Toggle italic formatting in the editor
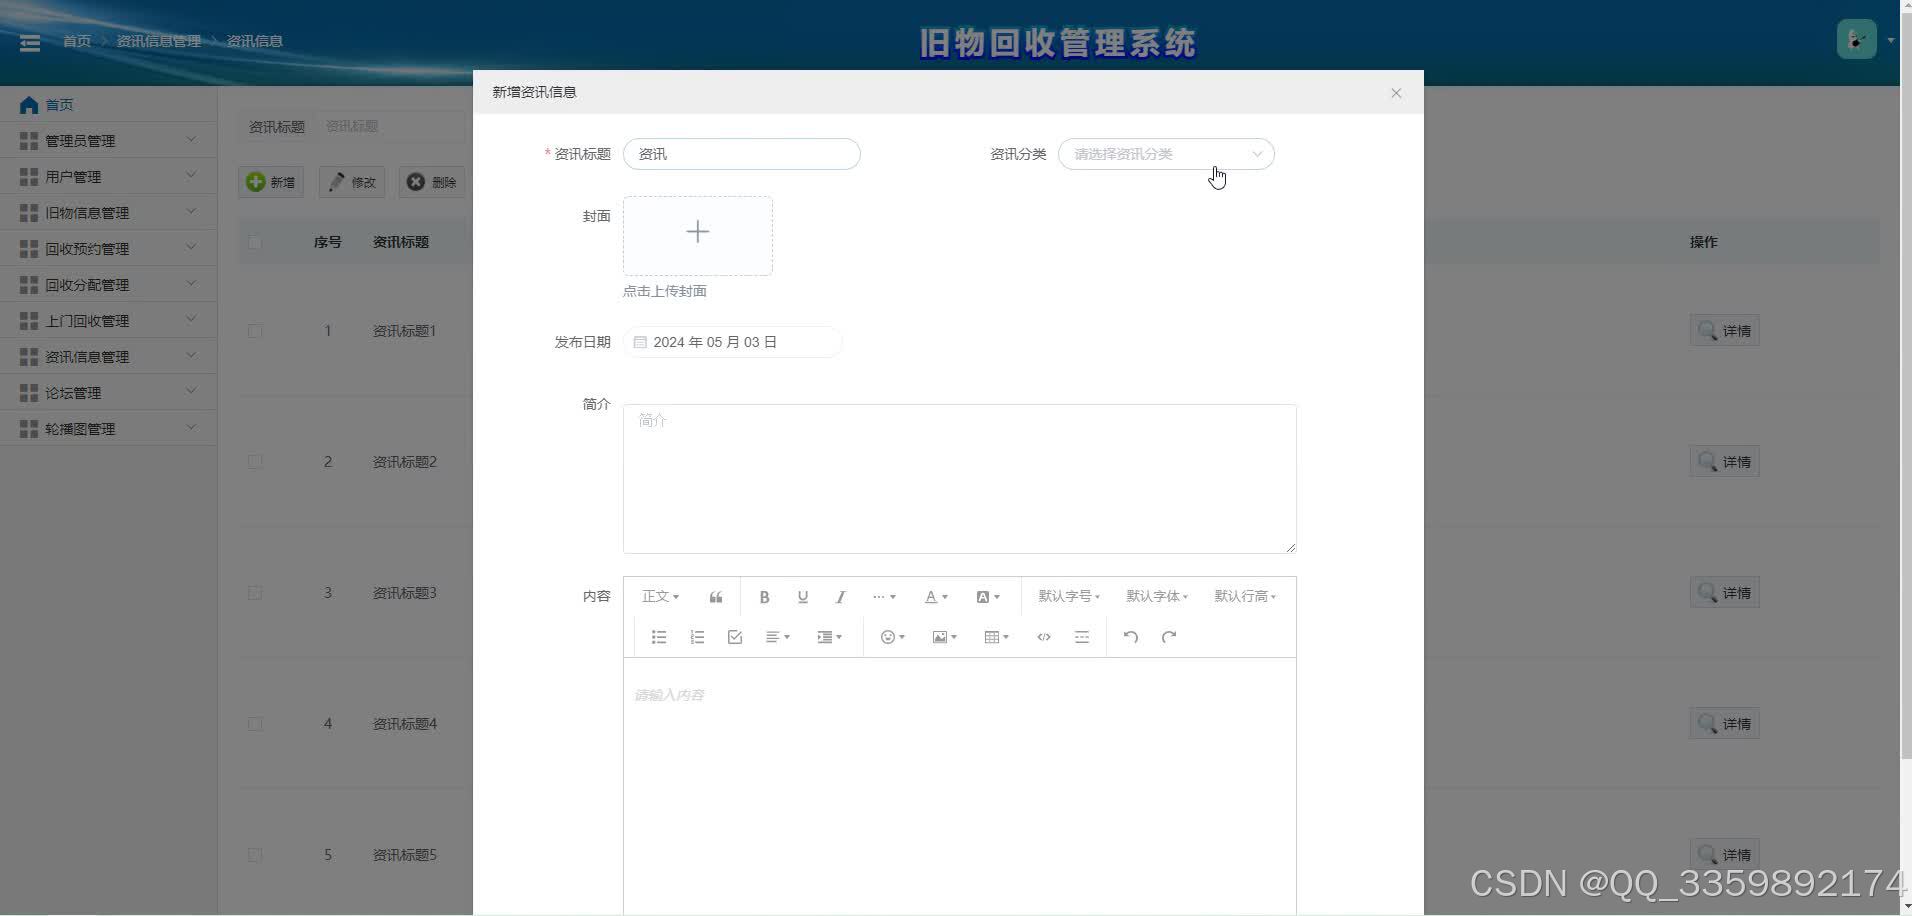Screen dimensions: 1912x916 [840, 597]
